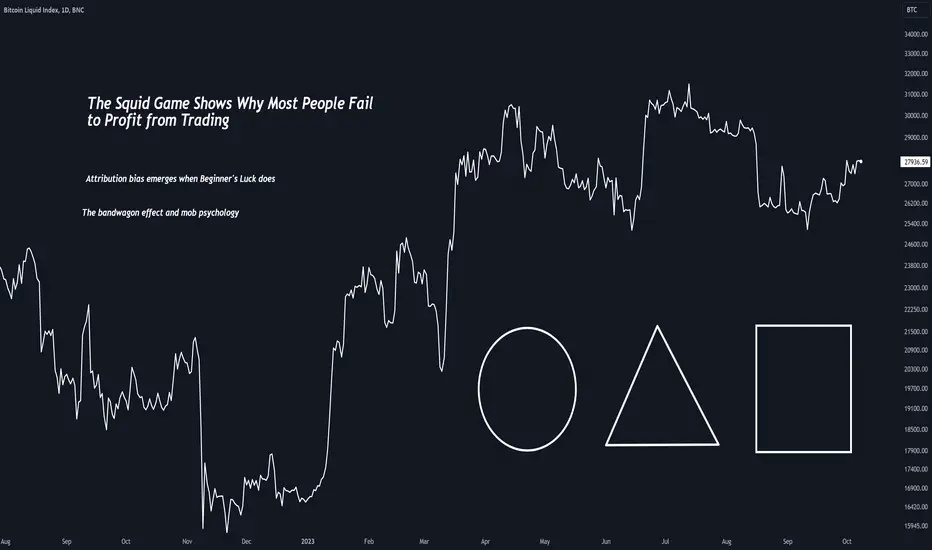The height and width of the screenshot is (550, 932).
Task: Click the Apr label on time axis
Action: click(486, 542)
